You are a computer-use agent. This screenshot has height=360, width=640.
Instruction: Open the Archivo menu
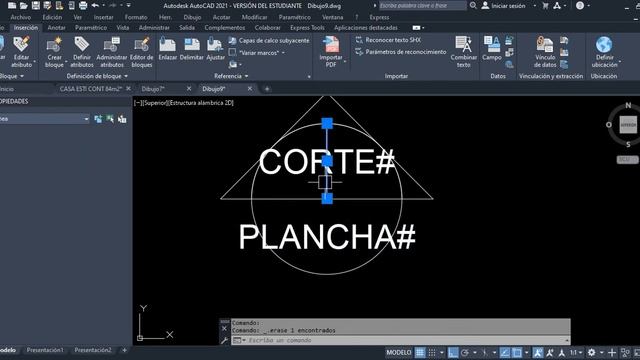pos(20,17)
